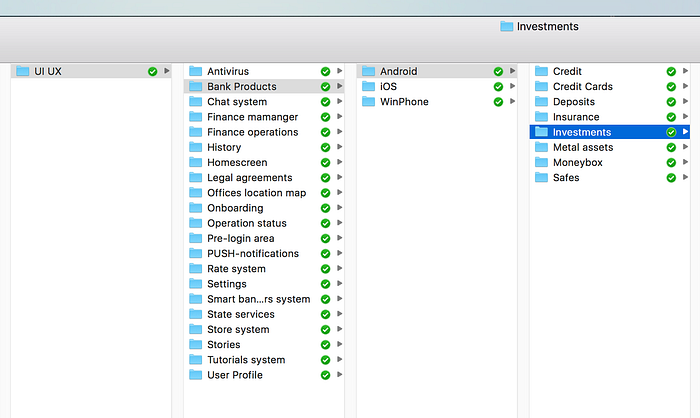The width and height of the screenshot is (700, 418).
Task: Click the Investments folder icon in title bar
Action: (507, 26)
